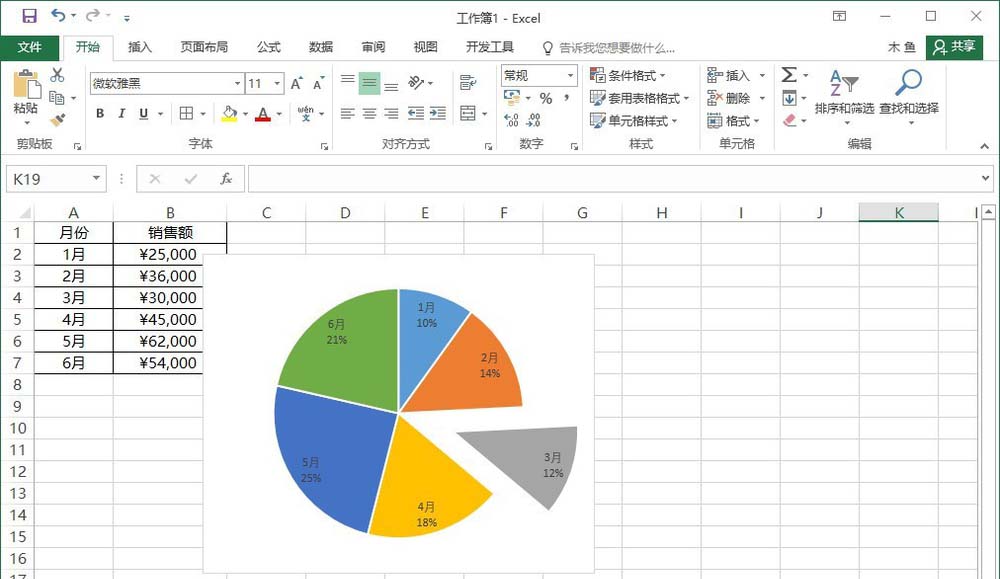Screen dimensions: 1000x579
Task: Click the wén phonetic guide icon
Action: (305, 114)
